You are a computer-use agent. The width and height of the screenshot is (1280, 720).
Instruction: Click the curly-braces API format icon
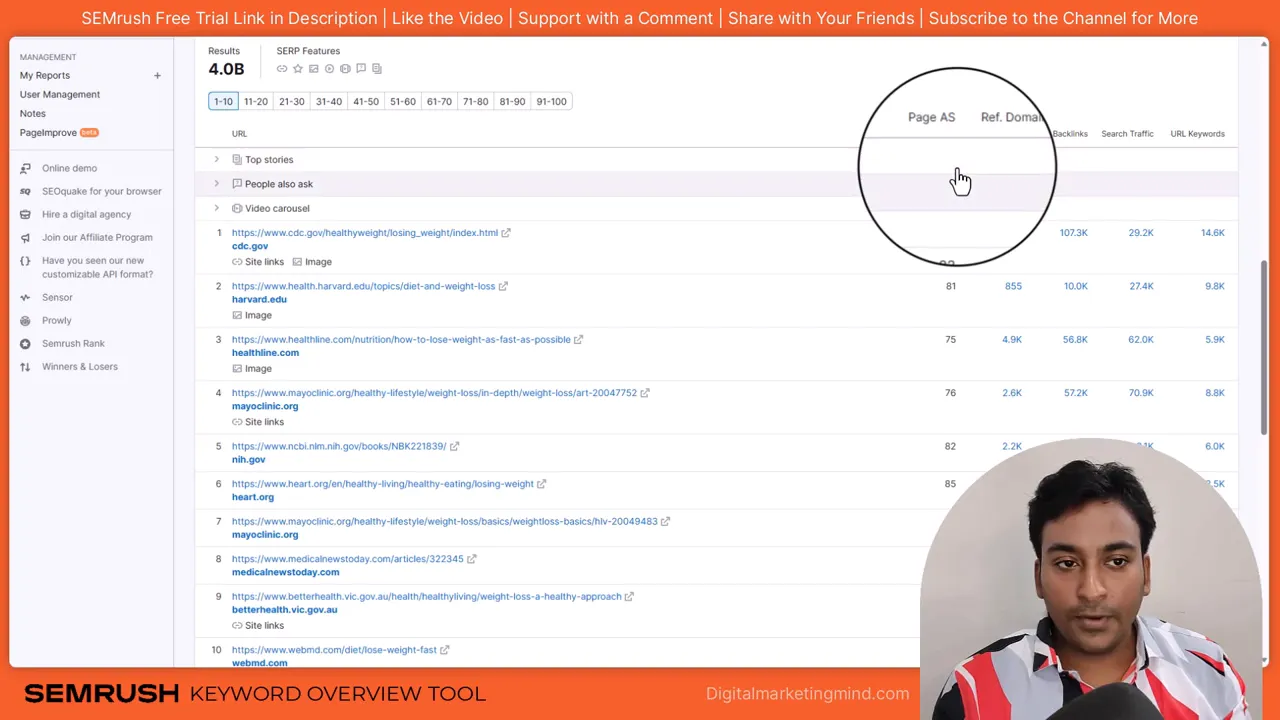coord(24,261)
